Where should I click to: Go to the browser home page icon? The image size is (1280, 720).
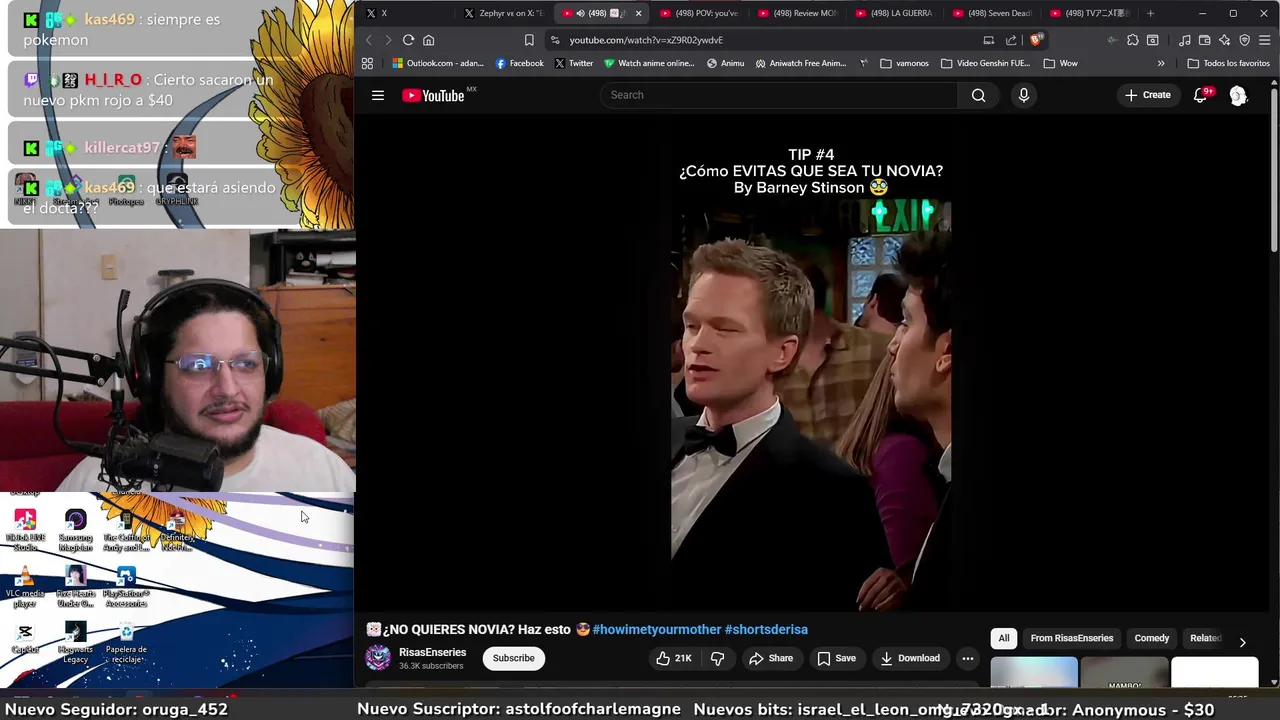[x=428, y=40]
